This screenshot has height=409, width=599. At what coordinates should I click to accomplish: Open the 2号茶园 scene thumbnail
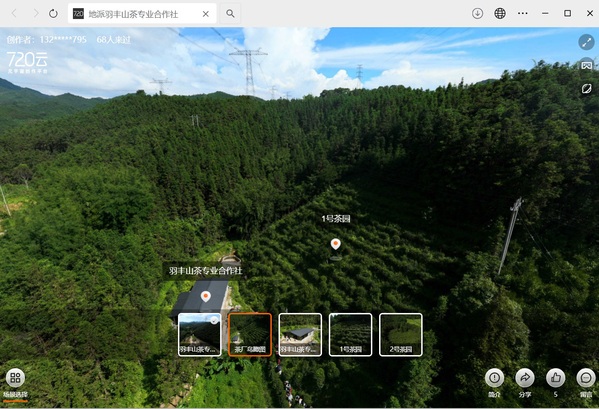pyautogui.click(x=401, y=335)
